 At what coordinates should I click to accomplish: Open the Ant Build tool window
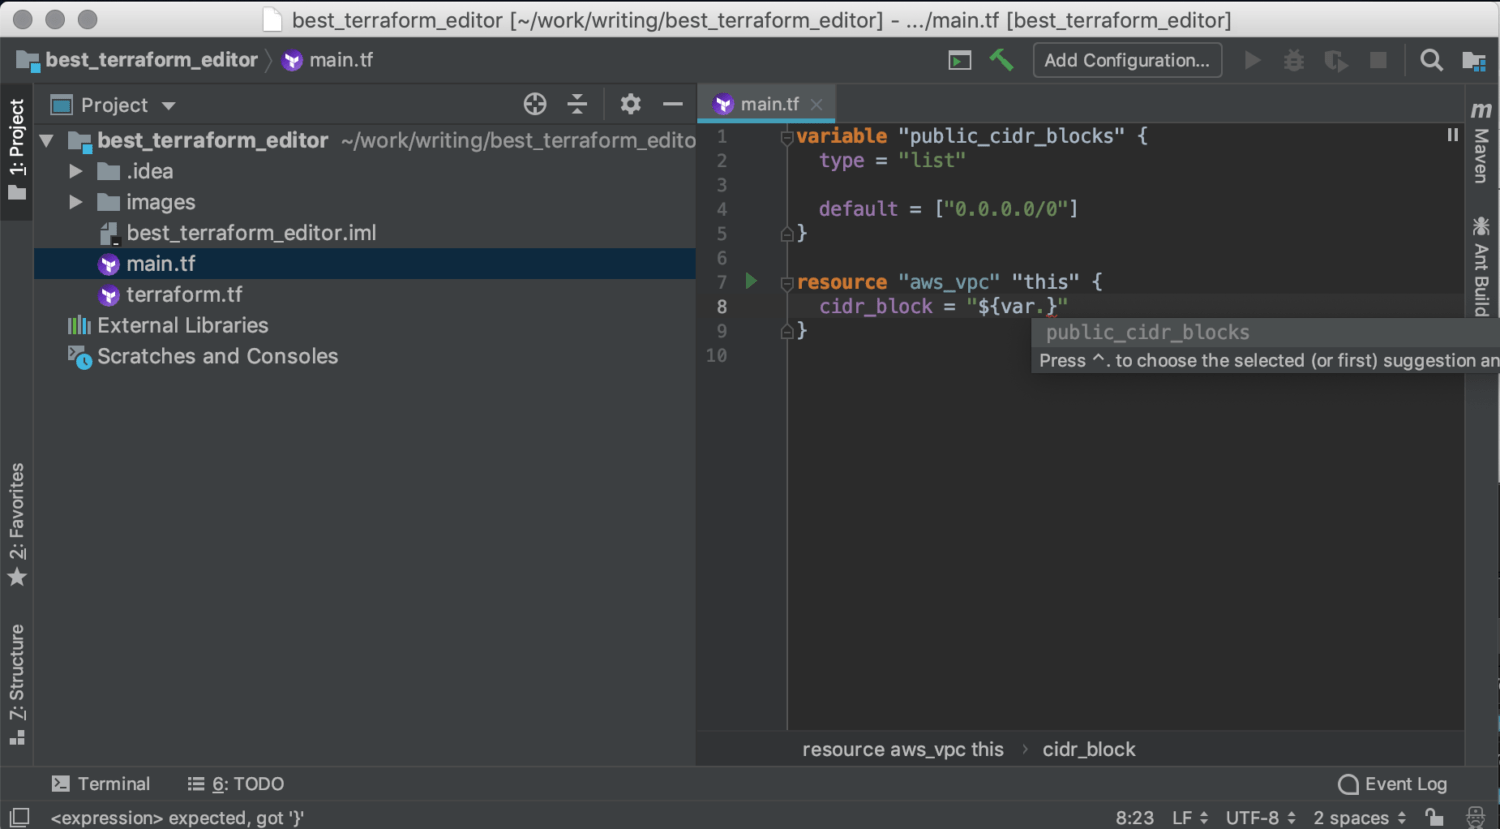1481,266
